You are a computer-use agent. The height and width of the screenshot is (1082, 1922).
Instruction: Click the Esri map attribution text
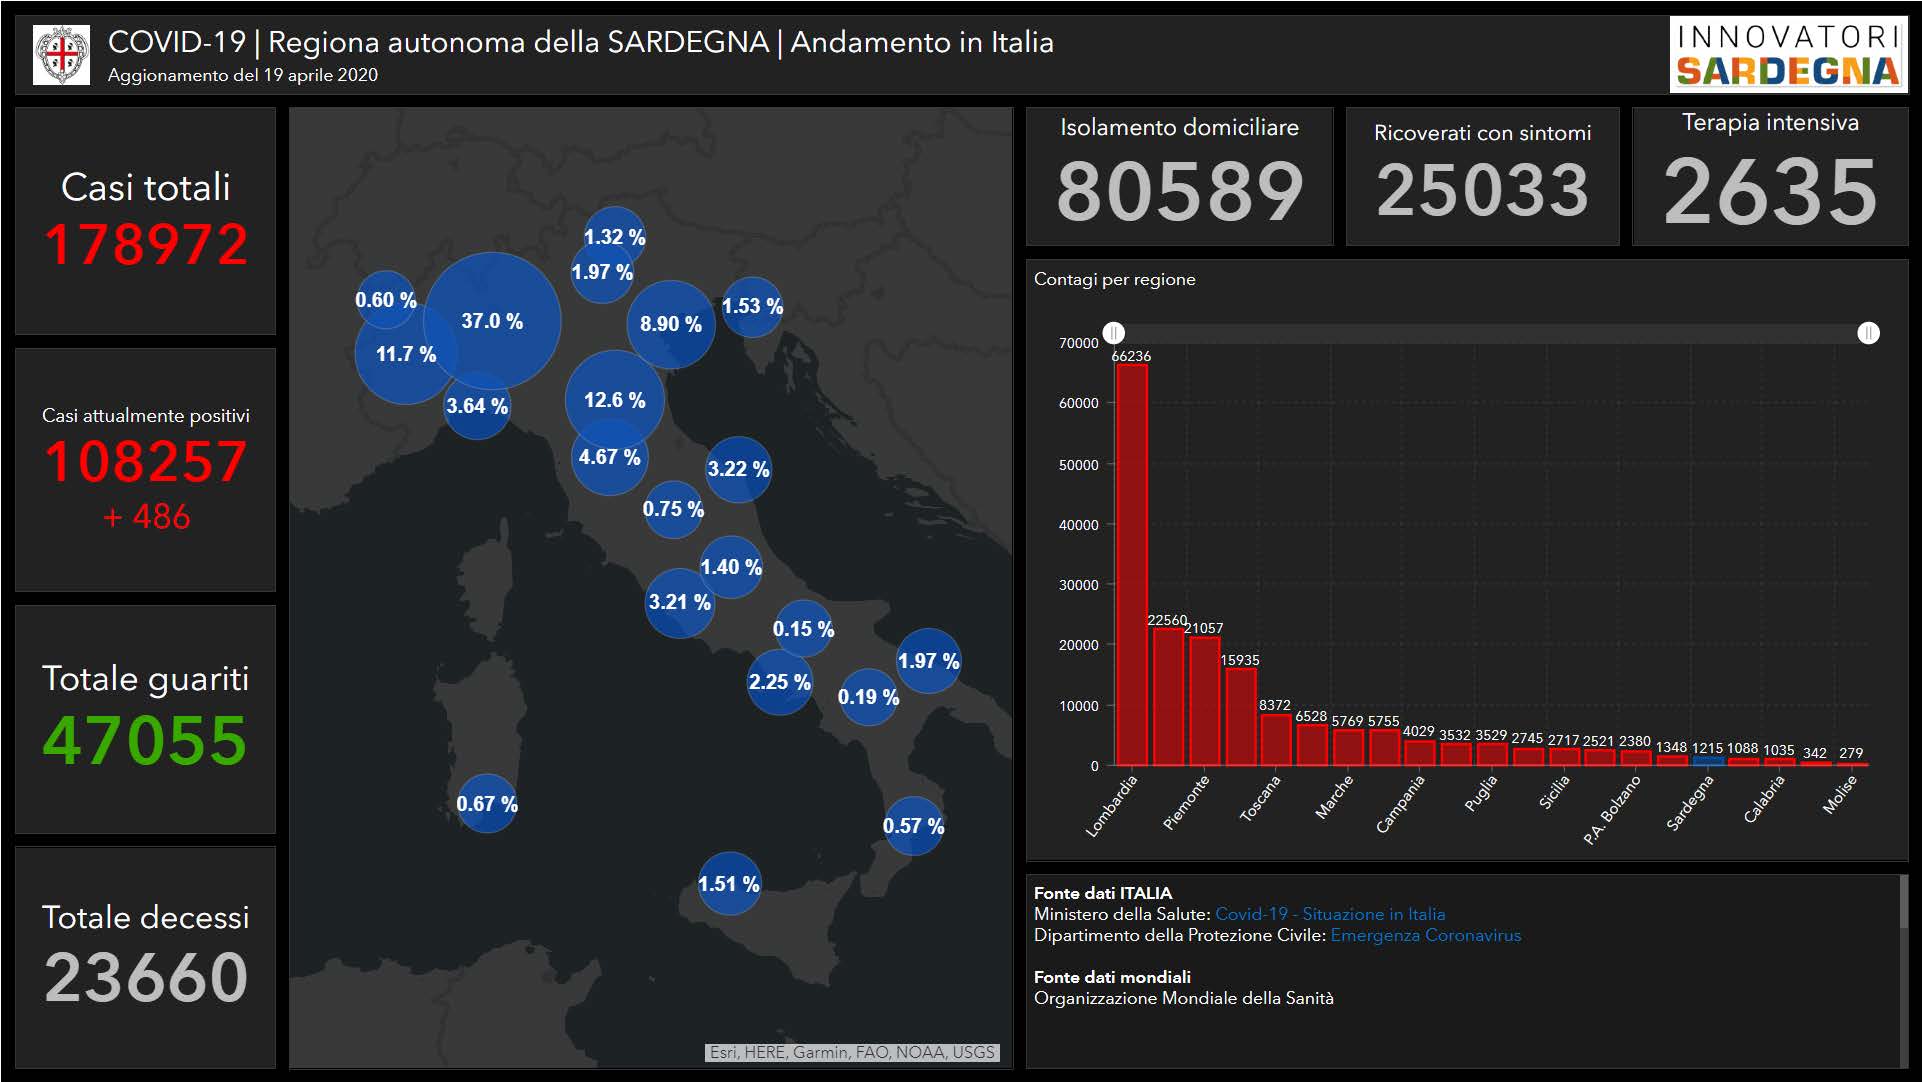(852, 1052)
